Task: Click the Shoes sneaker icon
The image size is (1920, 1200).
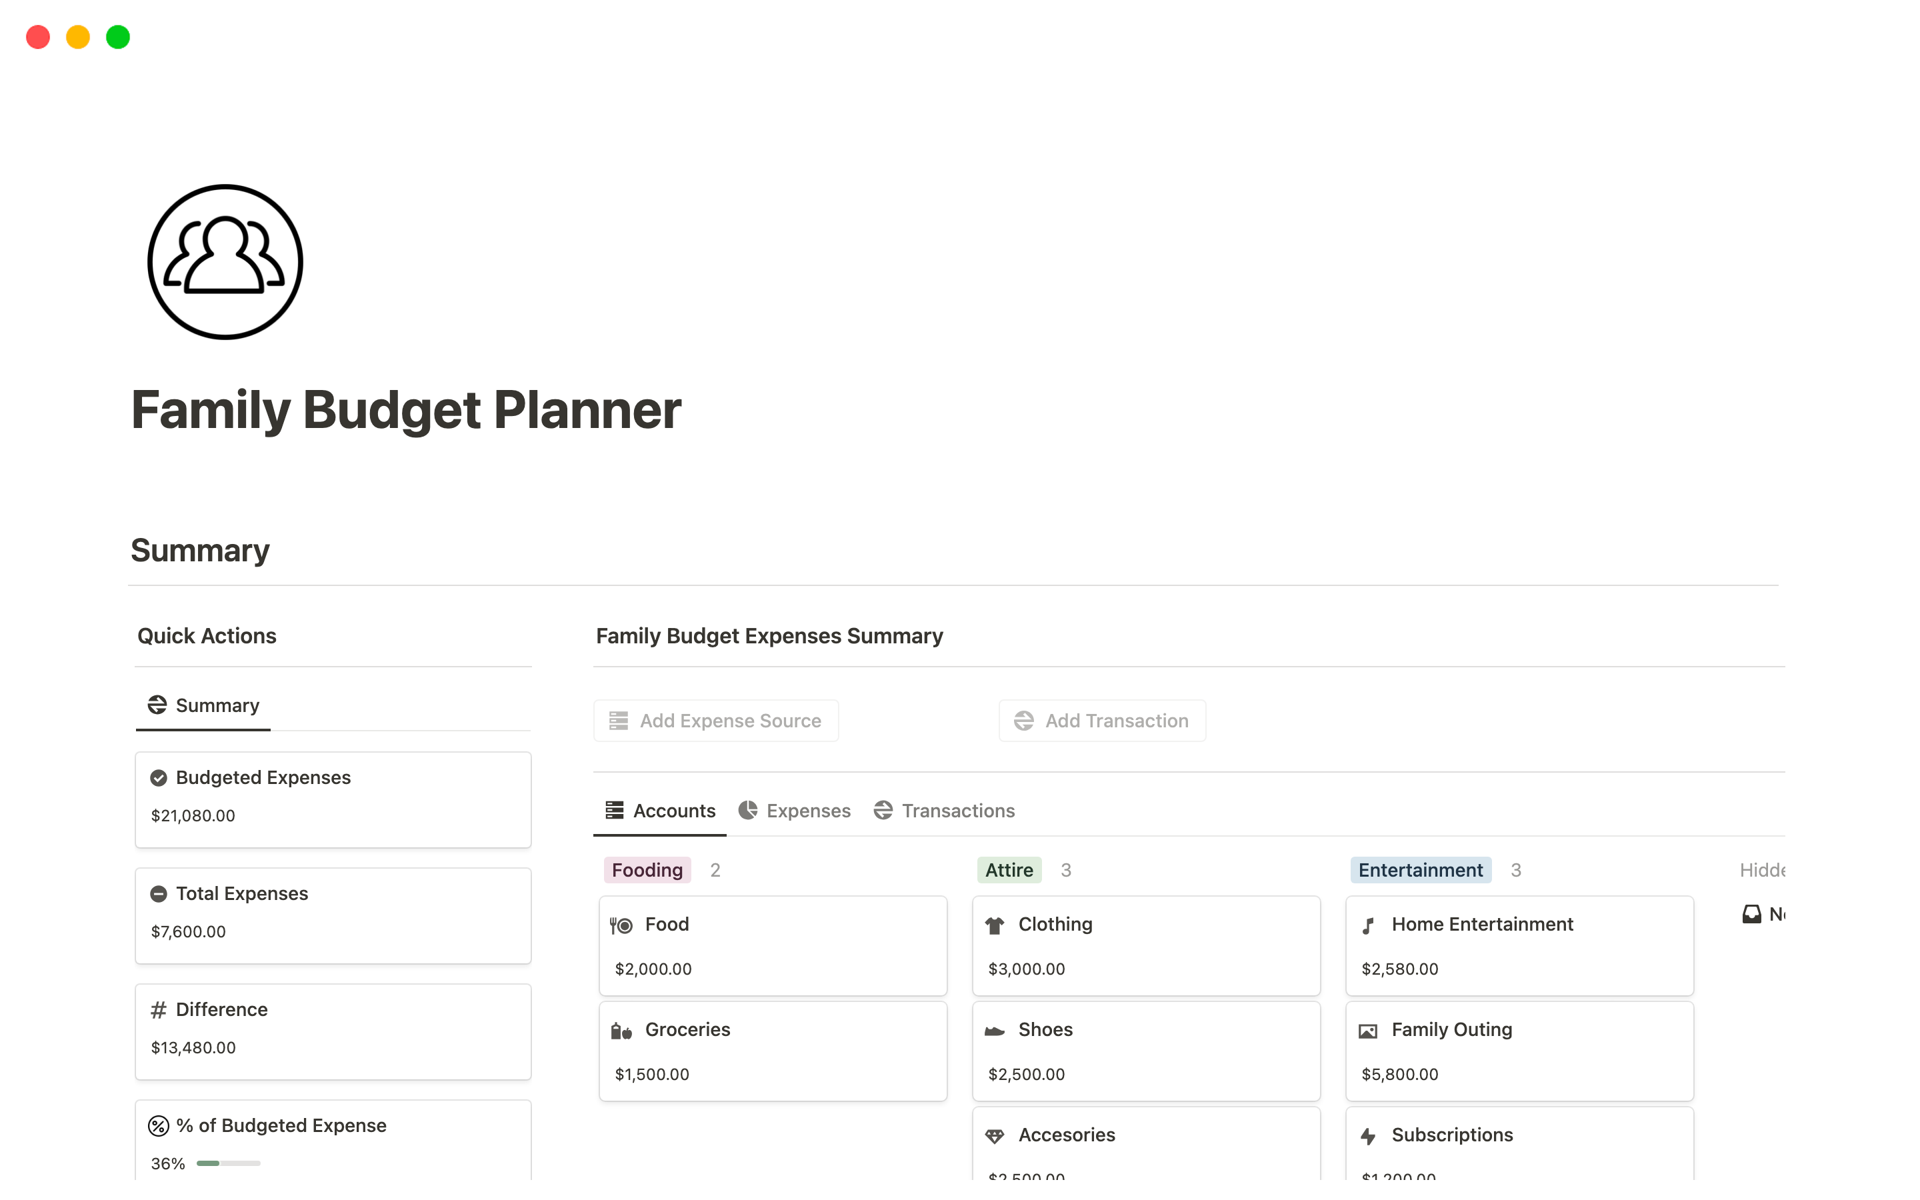Action: click(994, 1031)
